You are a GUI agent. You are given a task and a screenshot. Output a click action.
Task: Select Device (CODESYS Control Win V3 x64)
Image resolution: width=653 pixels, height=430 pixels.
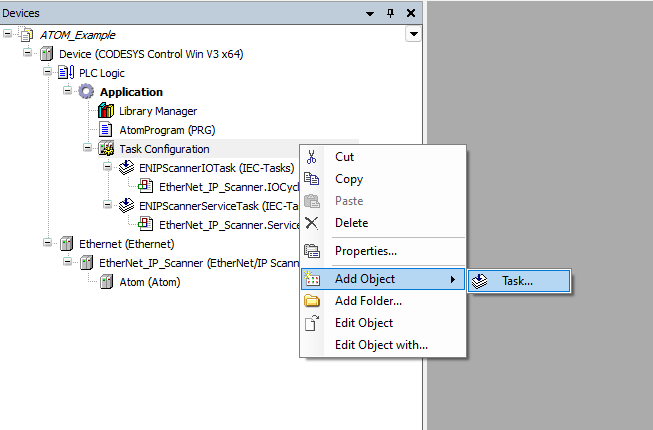point(151,54)
